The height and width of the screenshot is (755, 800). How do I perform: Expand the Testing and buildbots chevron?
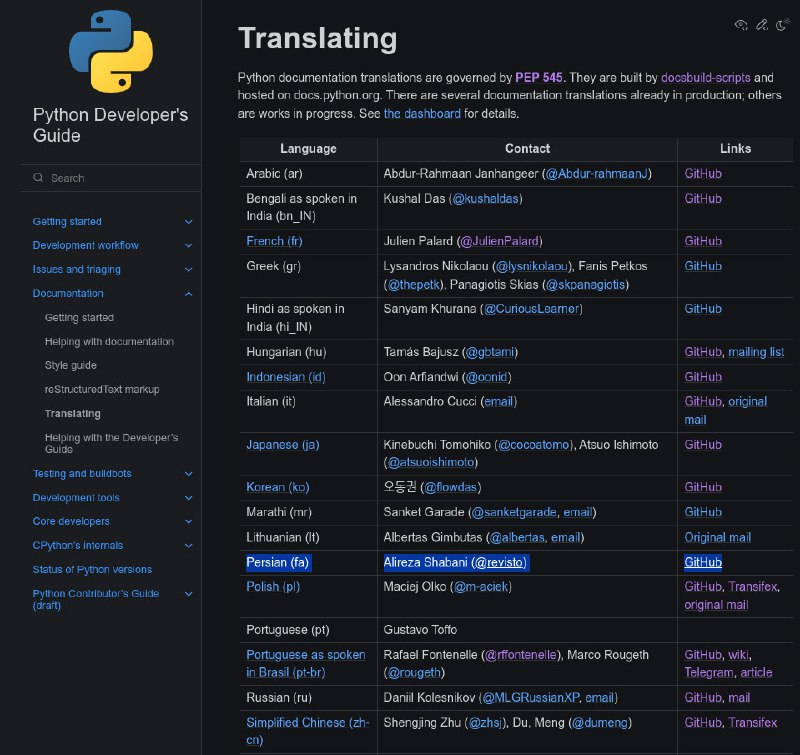click(188, 474)
